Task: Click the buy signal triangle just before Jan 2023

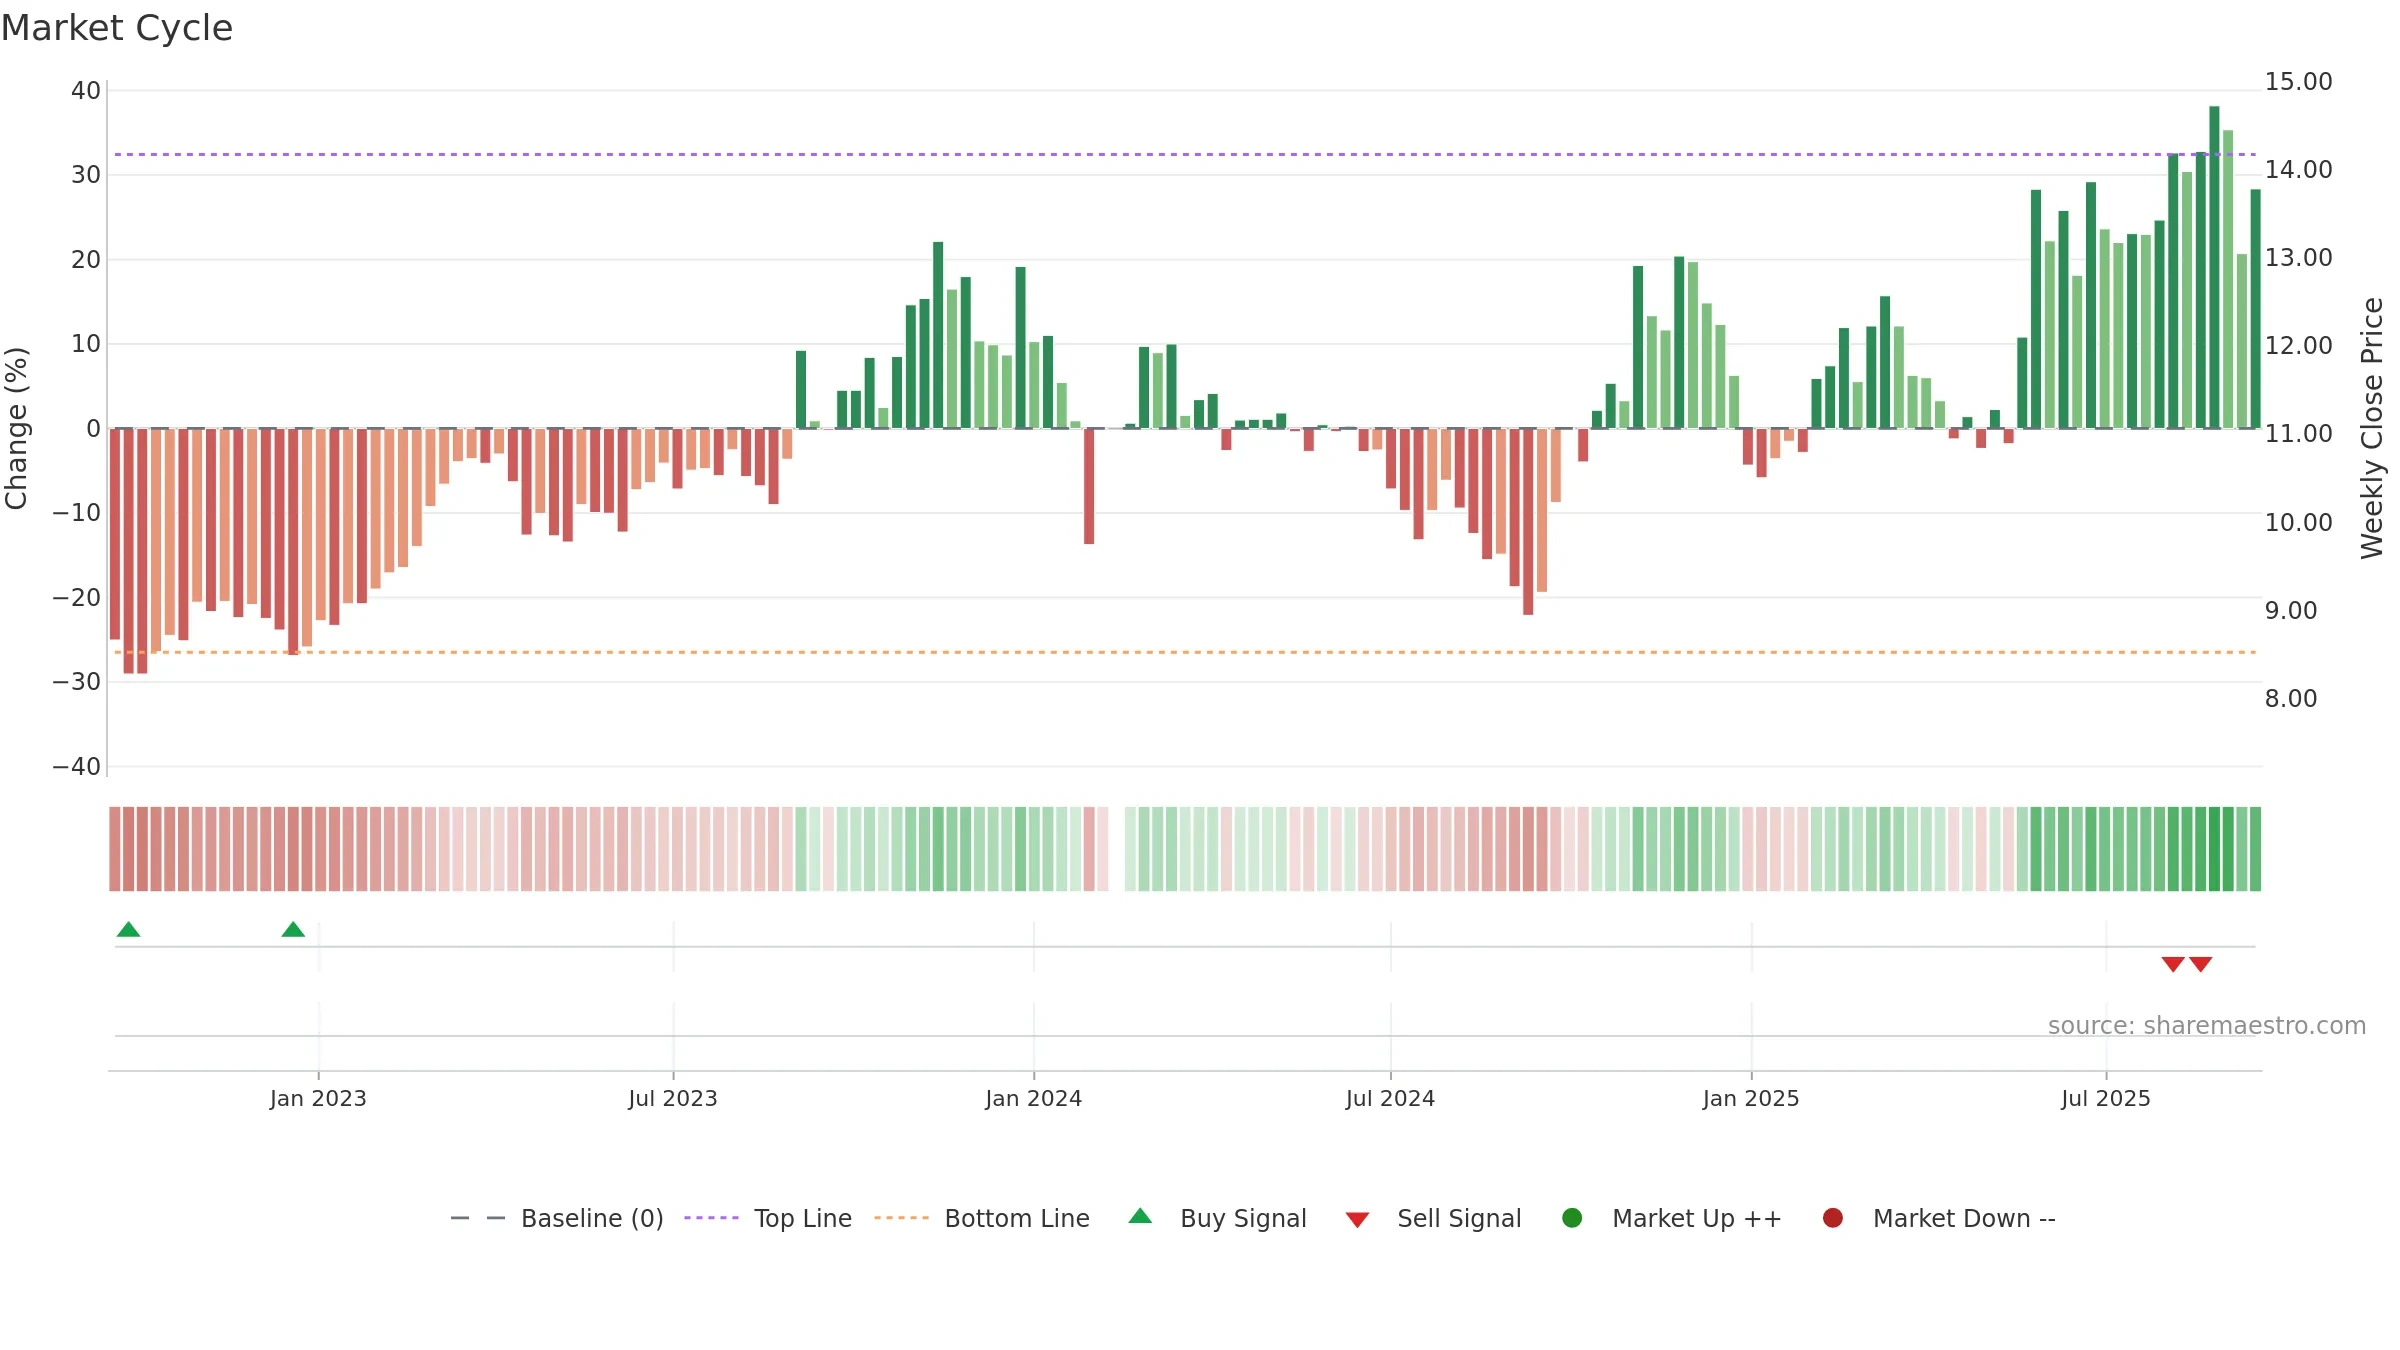Action: pos(293,929)
